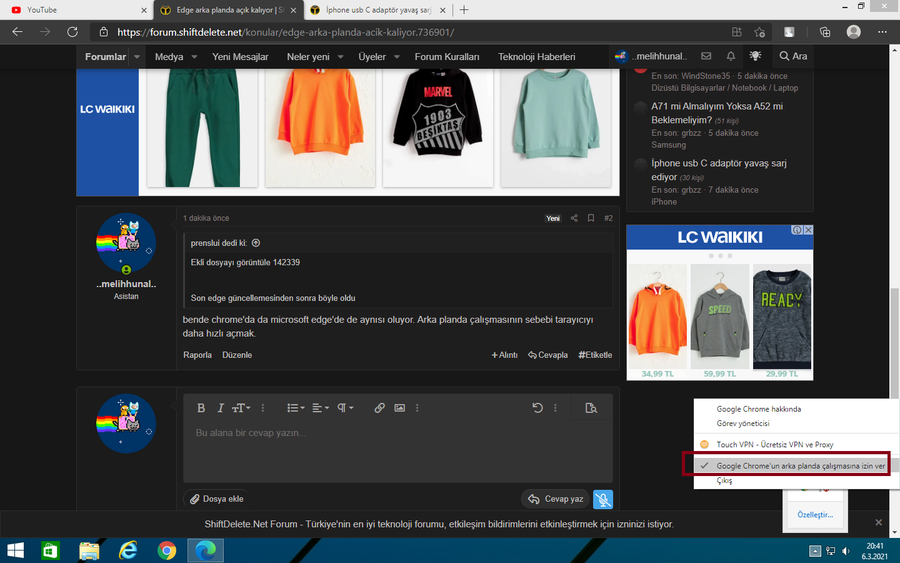The width and height of the screenshot is (900, 563).
Task: Open Google Chrome from taskbar
Action: (166, 551)
